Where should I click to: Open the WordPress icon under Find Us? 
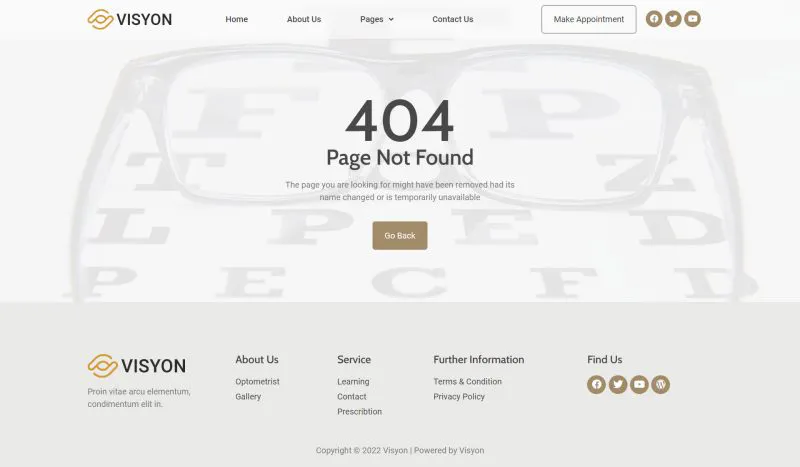click(661, 384)
